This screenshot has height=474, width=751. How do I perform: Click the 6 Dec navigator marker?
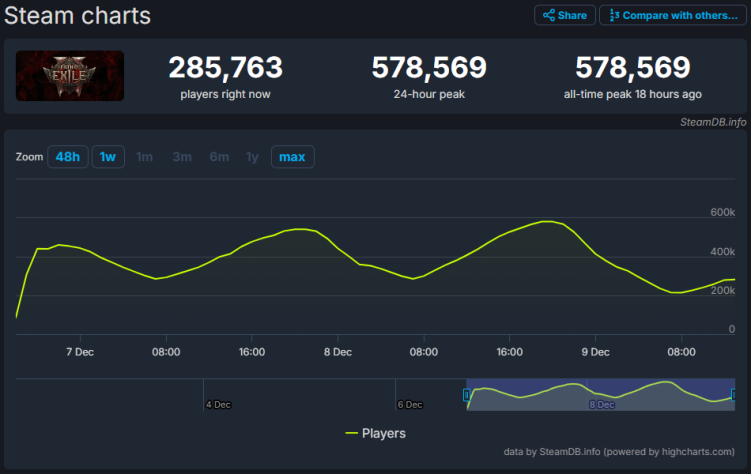click(x=409, y=404)
